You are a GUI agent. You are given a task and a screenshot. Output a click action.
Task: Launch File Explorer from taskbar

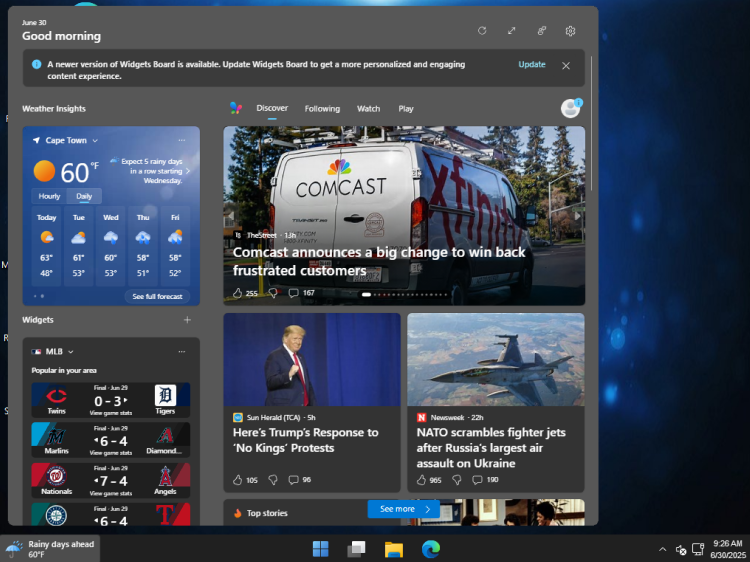(x=394, y=549)
